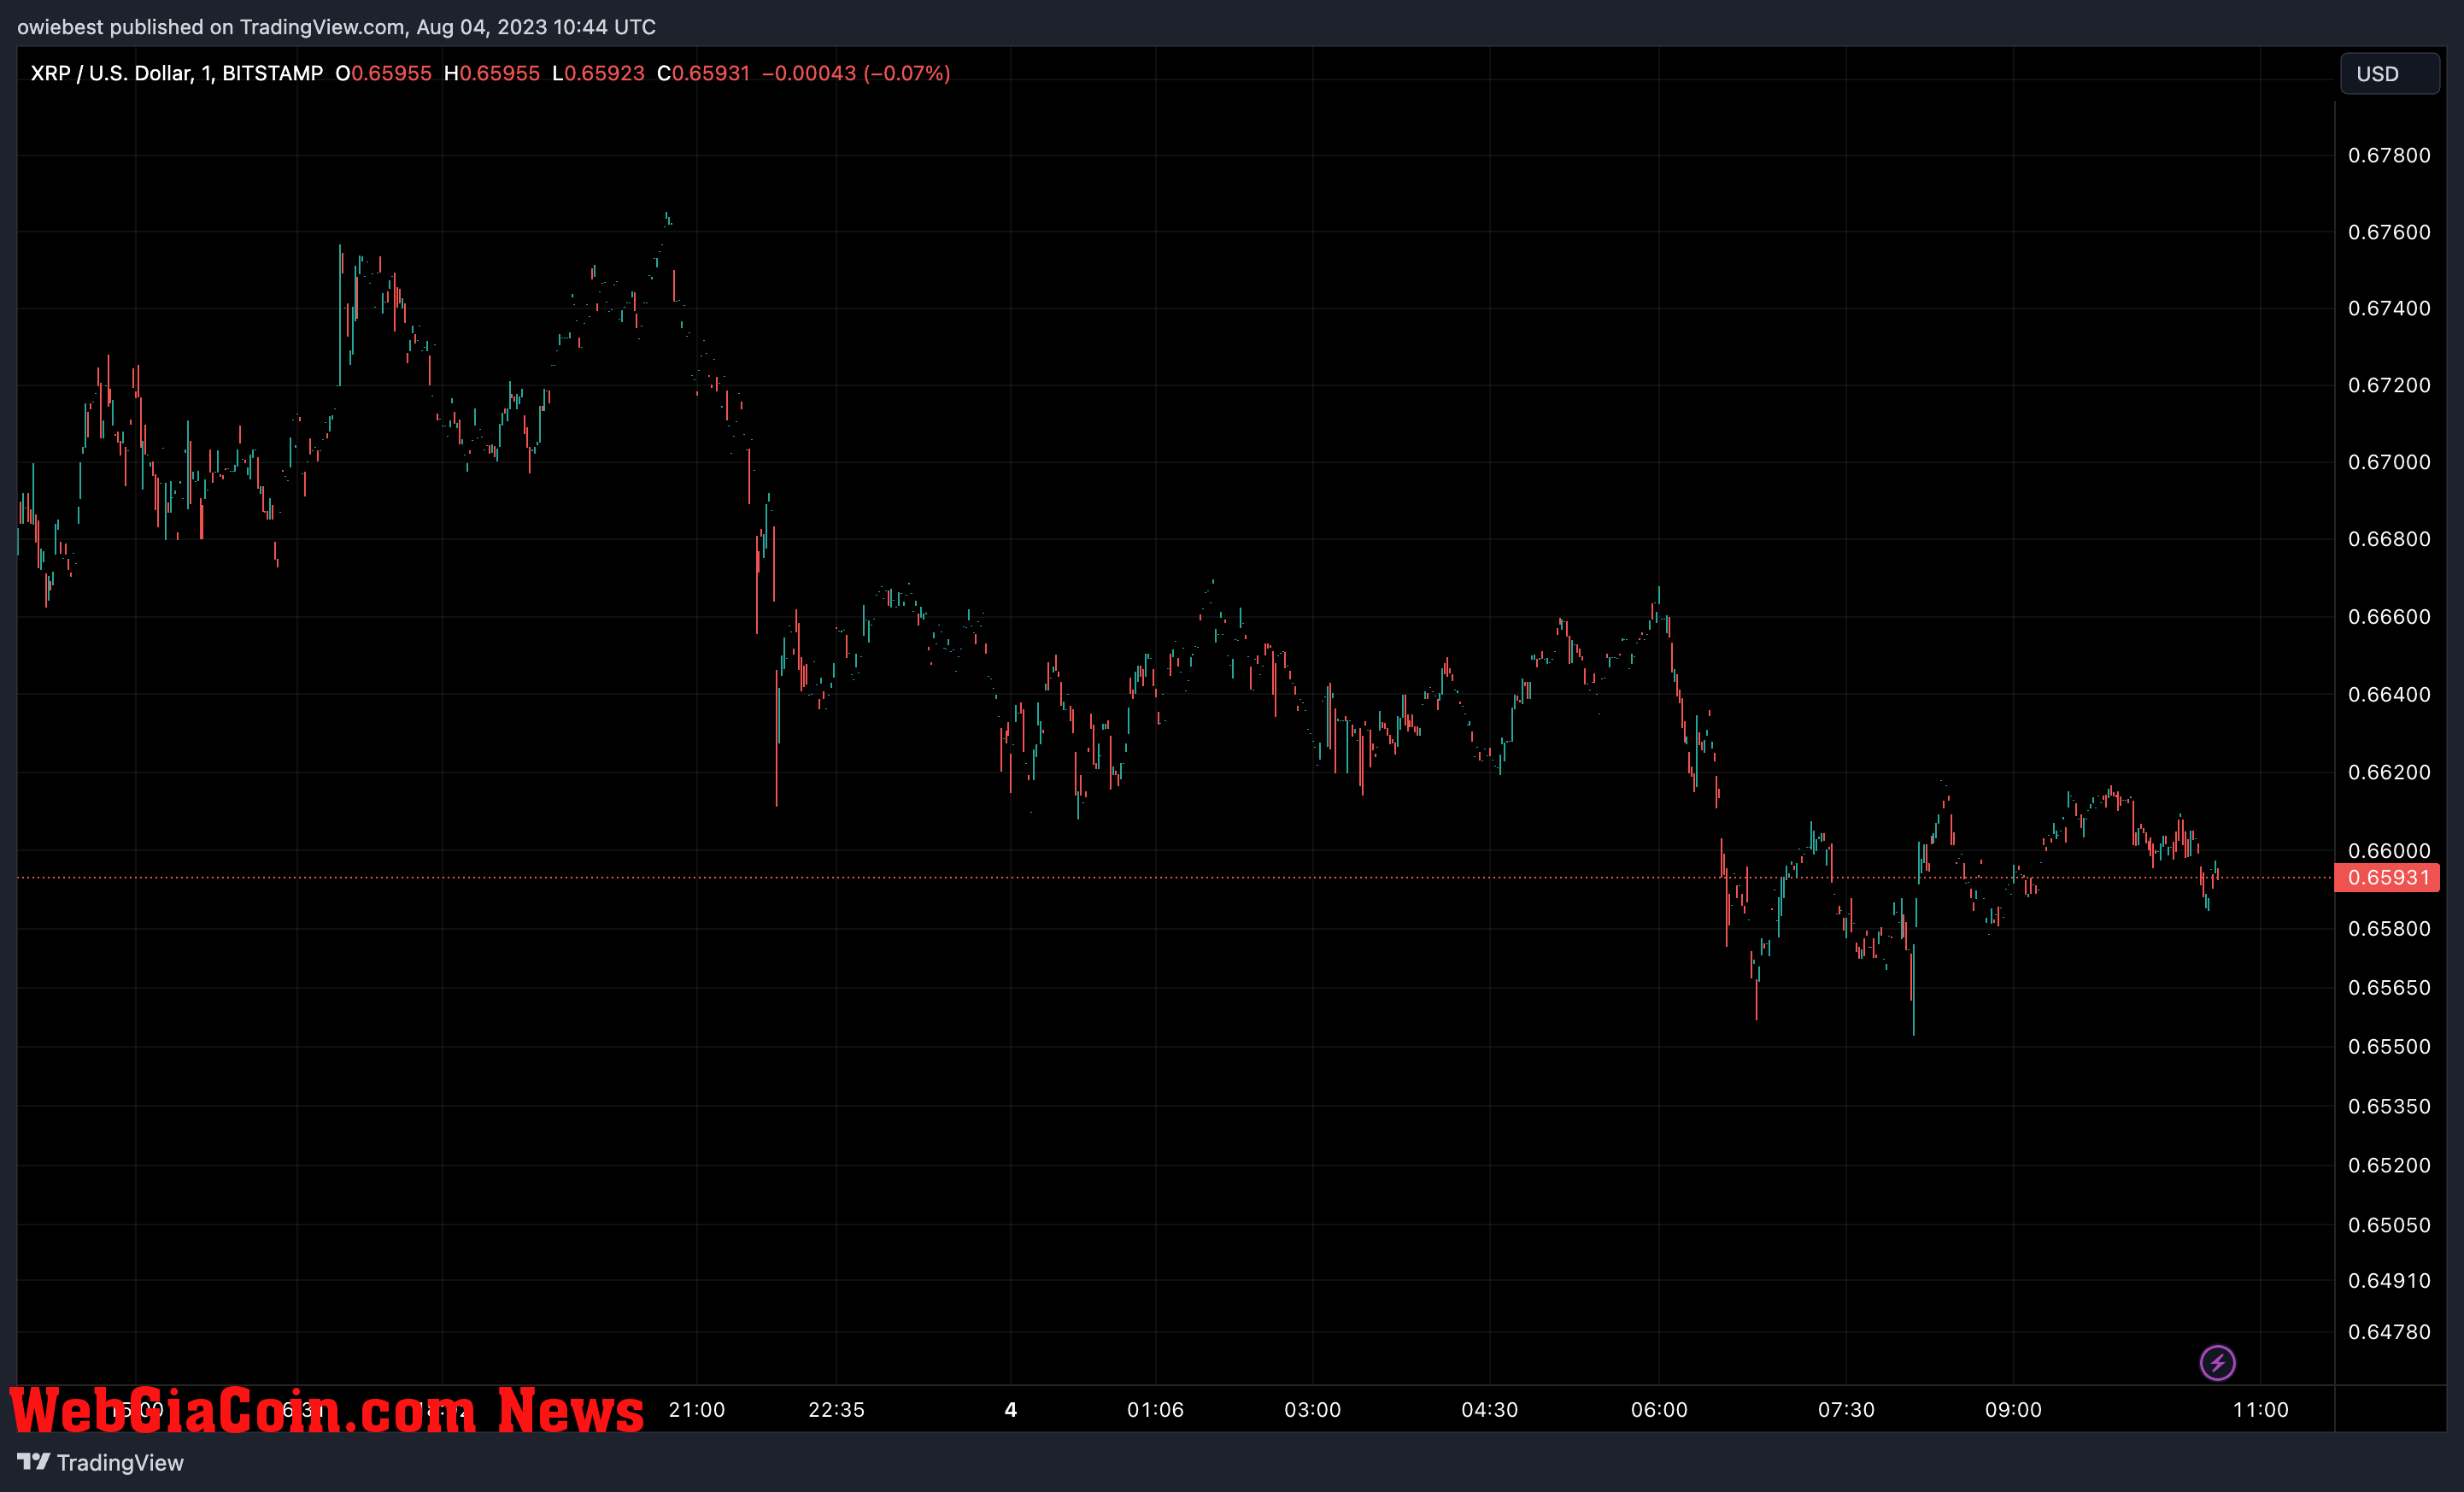
Task: Click the 0.65800 price axis label
Action: pyautogui.click(x=2389, y=929)
